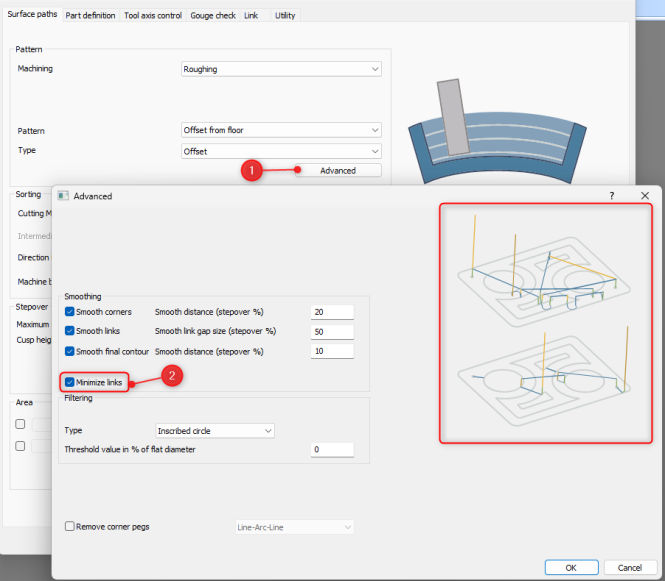Screen dimensions: 665x581
Task: Click the Smooth link gap size field
Action: [332, 331]
